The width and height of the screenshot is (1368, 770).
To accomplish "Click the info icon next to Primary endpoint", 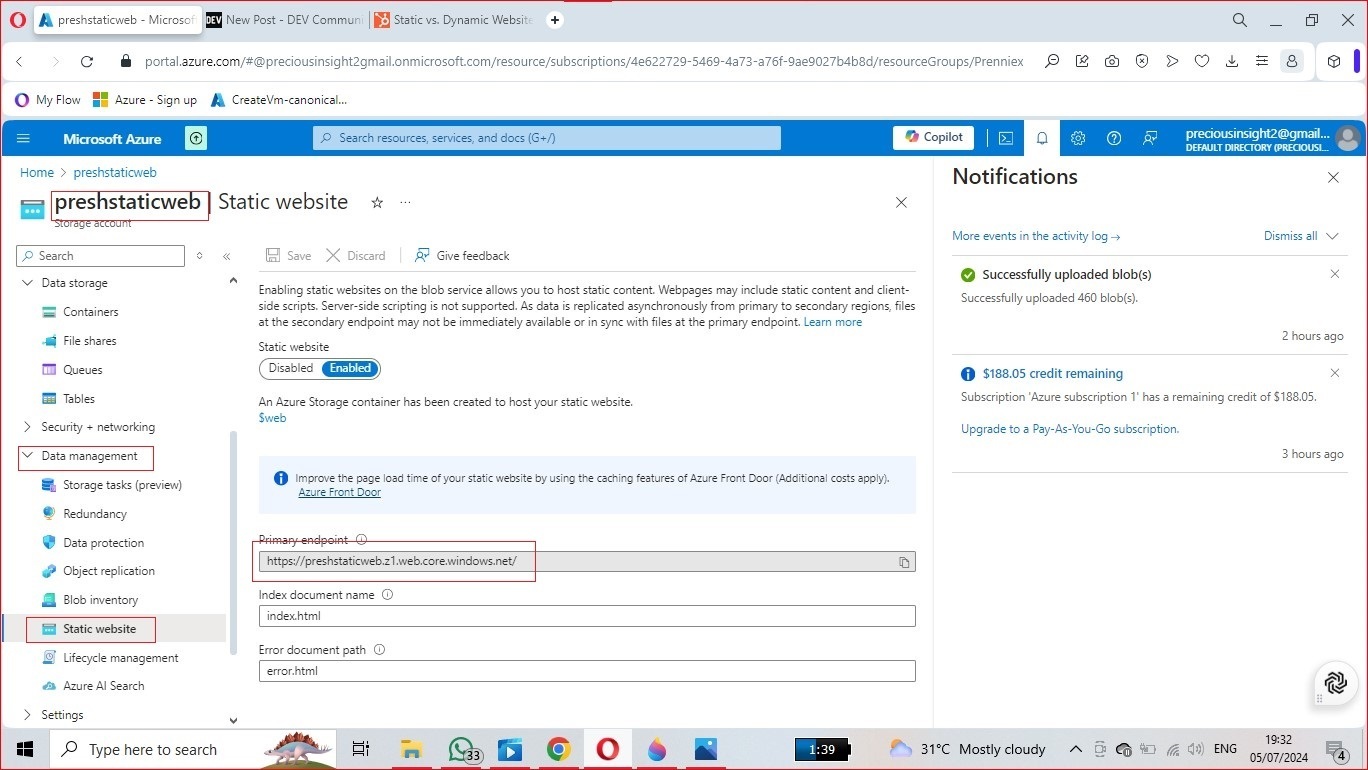I will (362, 540).
